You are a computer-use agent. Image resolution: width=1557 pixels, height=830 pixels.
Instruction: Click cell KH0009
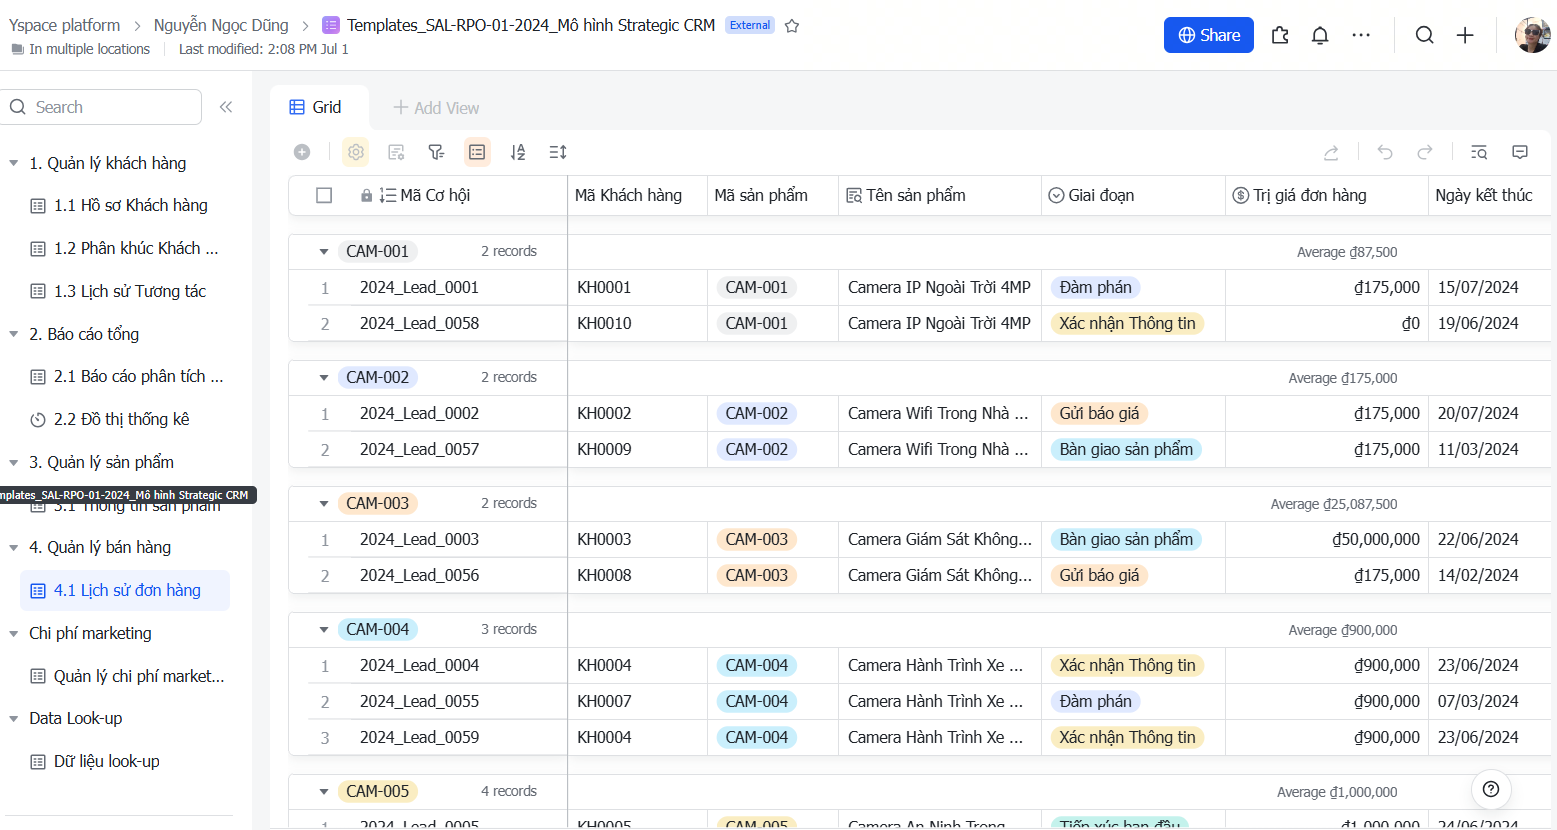[637, 449]
